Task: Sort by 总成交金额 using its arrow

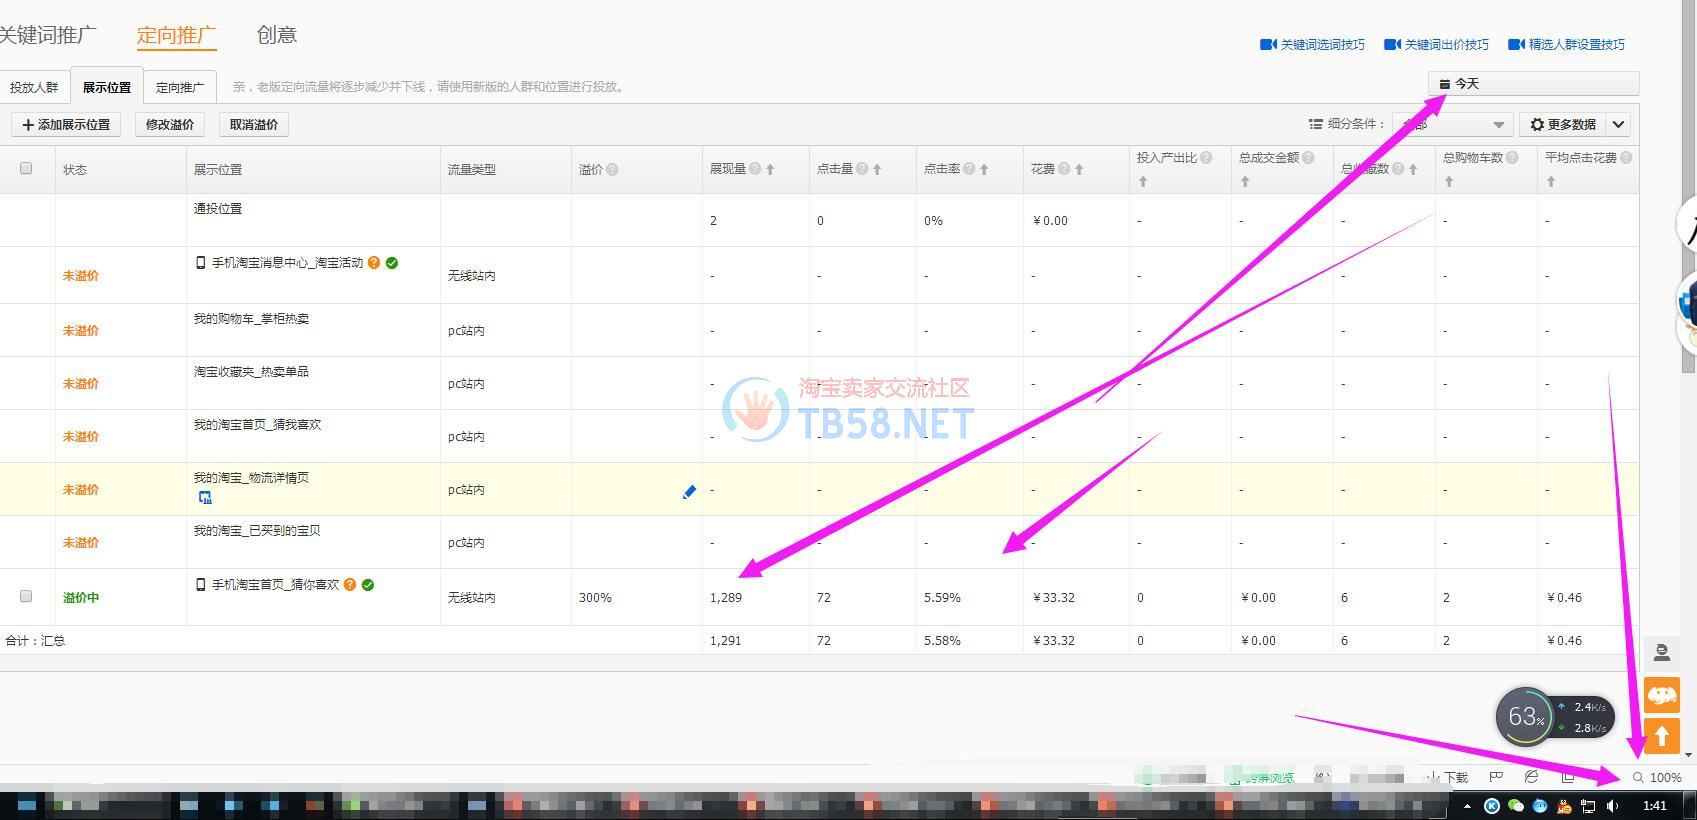Action: (1245, 182)
